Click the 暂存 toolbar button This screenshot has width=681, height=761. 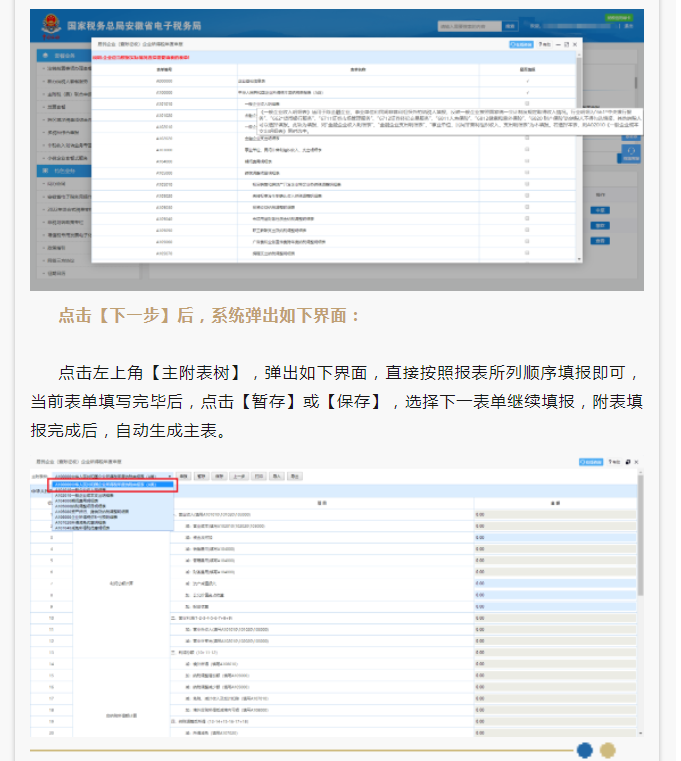(x=201, y=477)
